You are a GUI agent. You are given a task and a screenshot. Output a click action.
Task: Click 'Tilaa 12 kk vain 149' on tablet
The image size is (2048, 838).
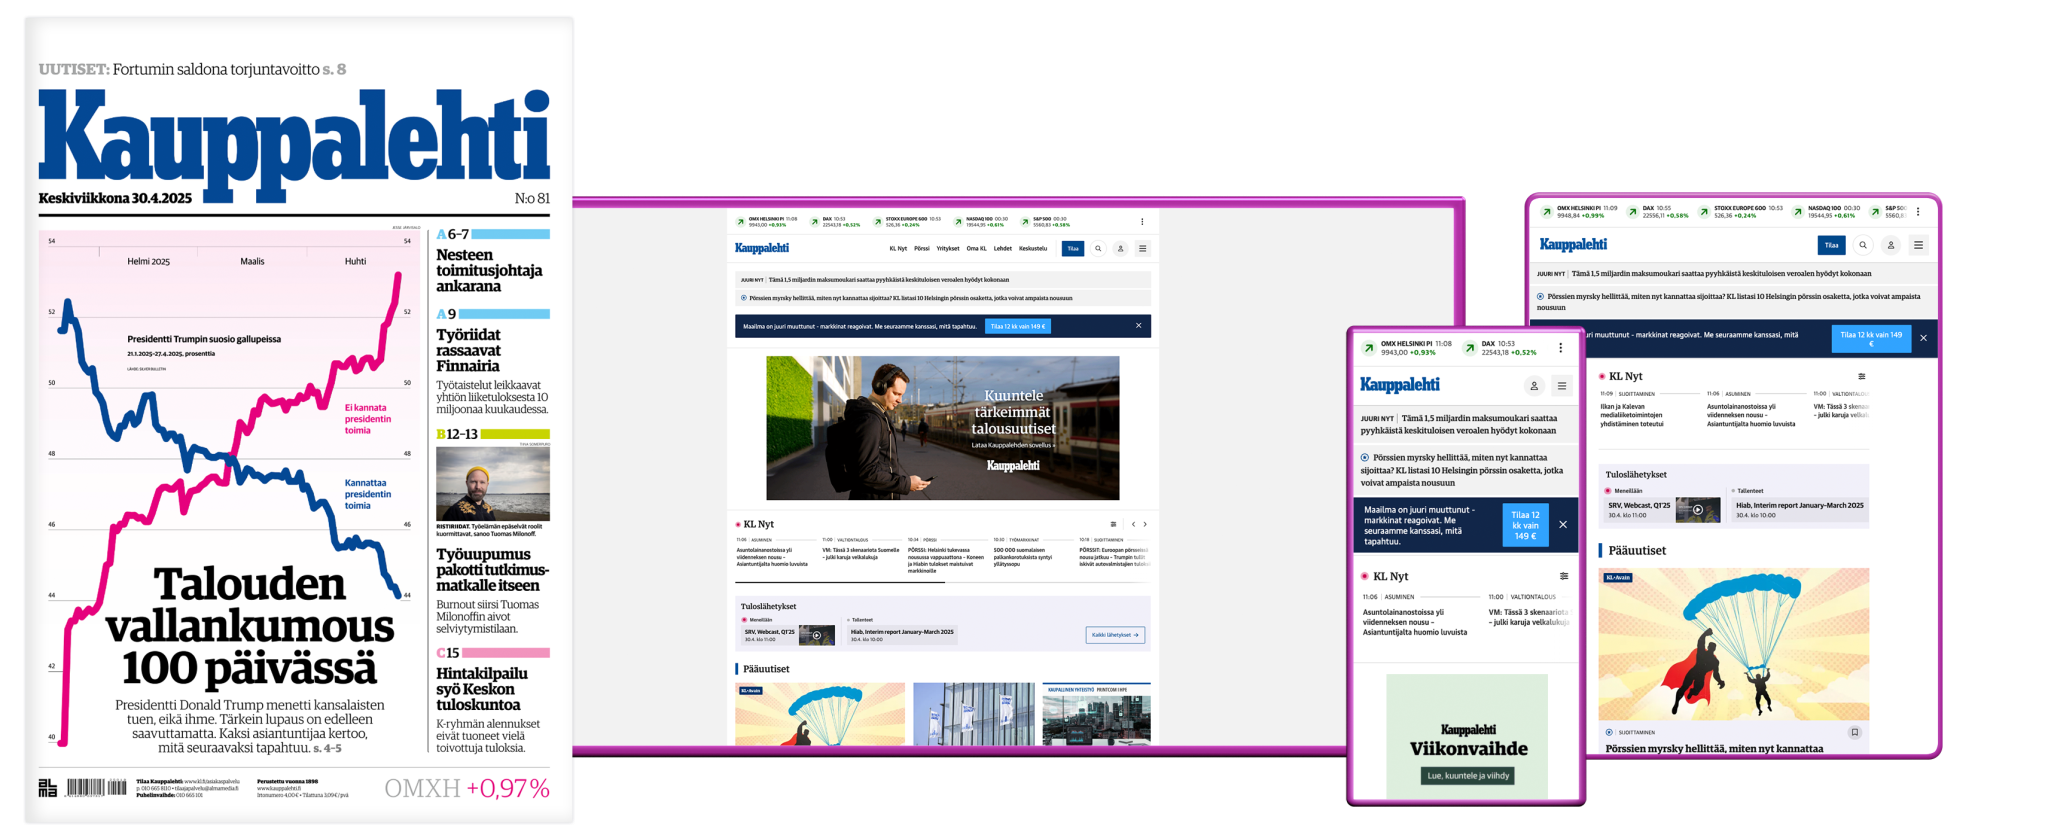[1871, 339]
